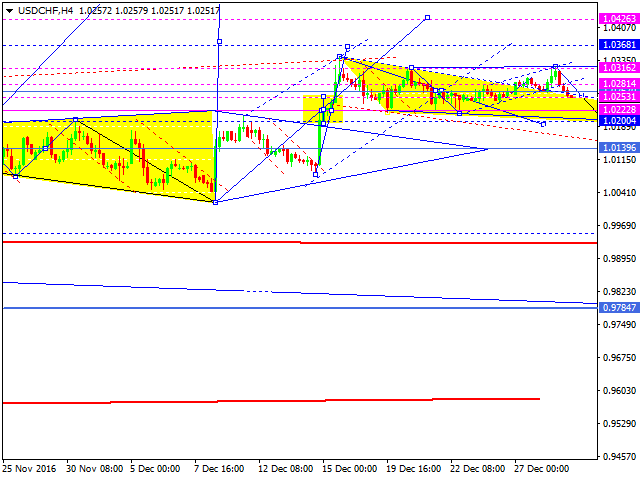Click the 1.01150 price scale value

620,160
